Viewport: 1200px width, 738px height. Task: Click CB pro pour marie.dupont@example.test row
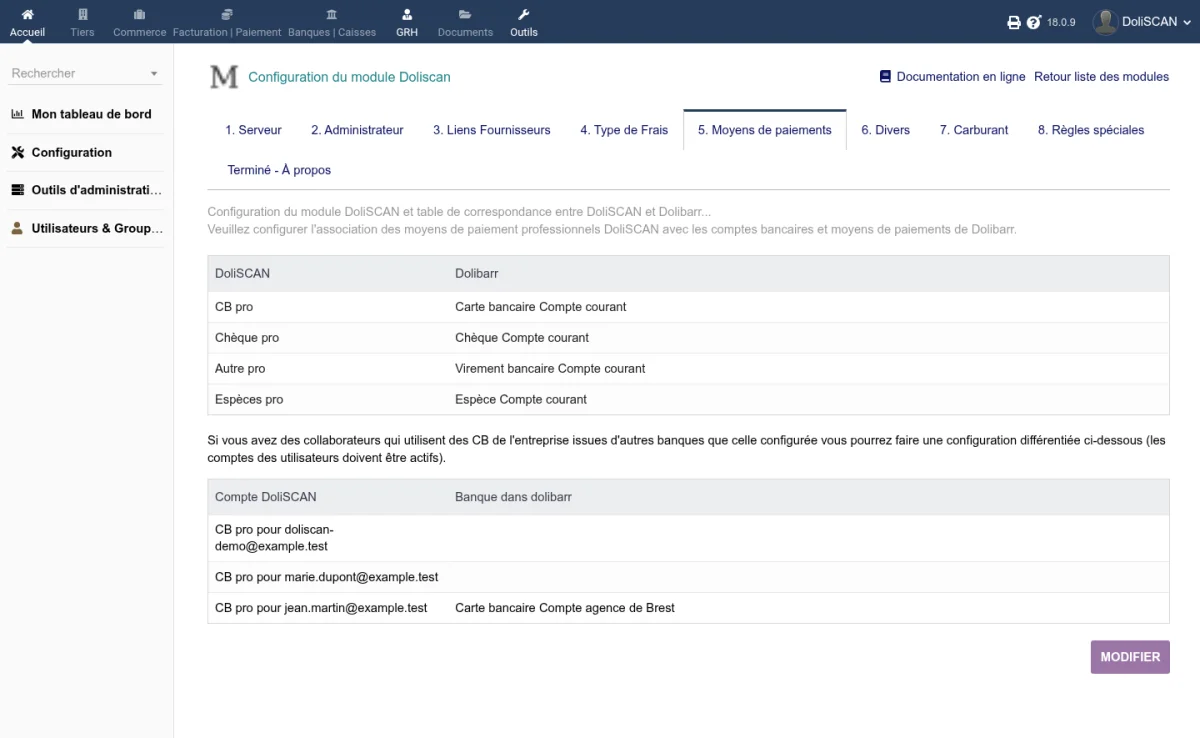[x=688, y=577]
